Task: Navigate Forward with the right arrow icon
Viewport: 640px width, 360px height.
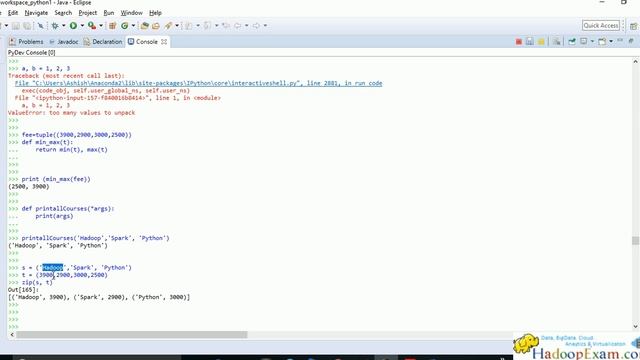Action: click(256, 26)
